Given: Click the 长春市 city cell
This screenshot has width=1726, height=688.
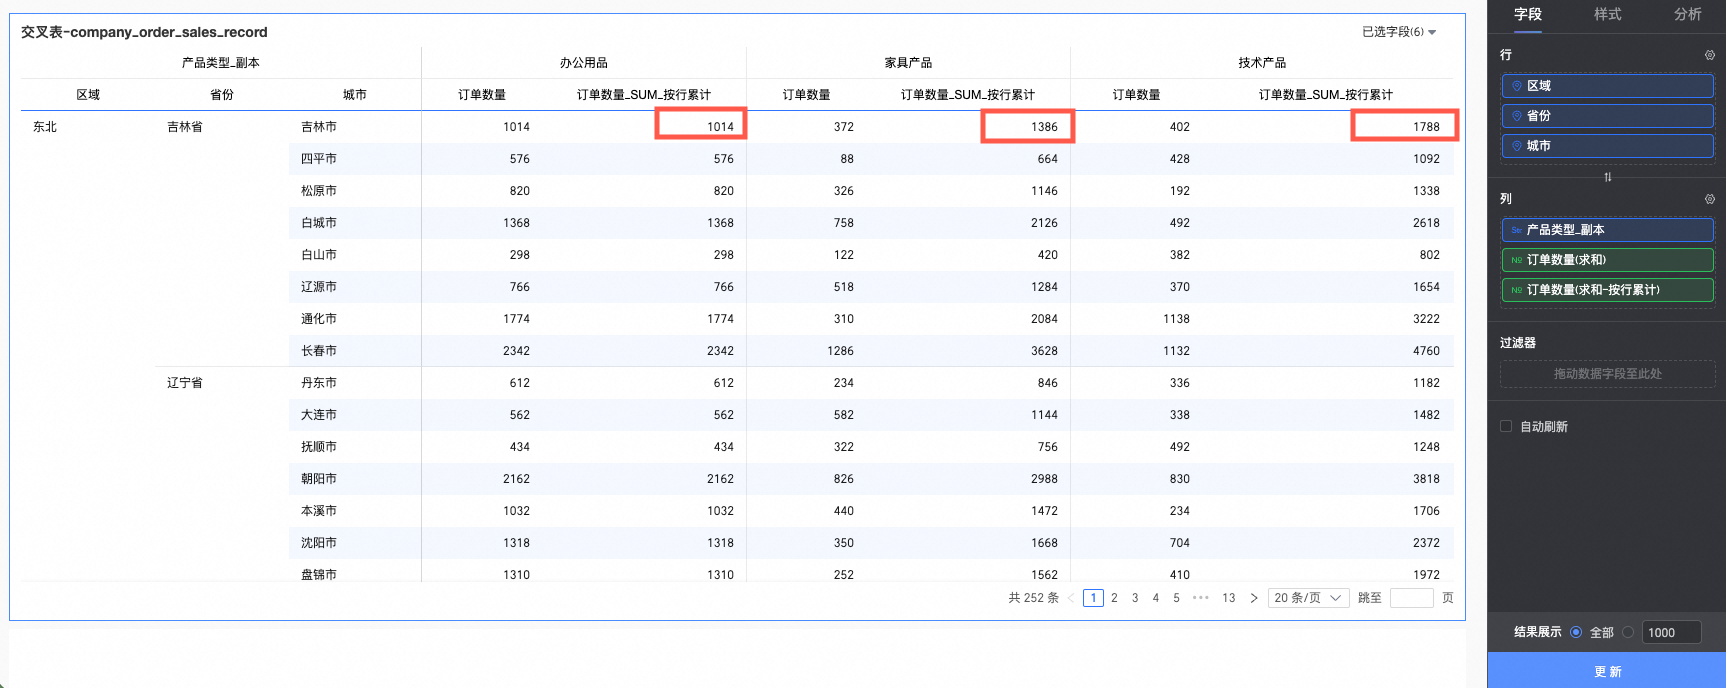Looking at the screenshot, I should [319, 351].
